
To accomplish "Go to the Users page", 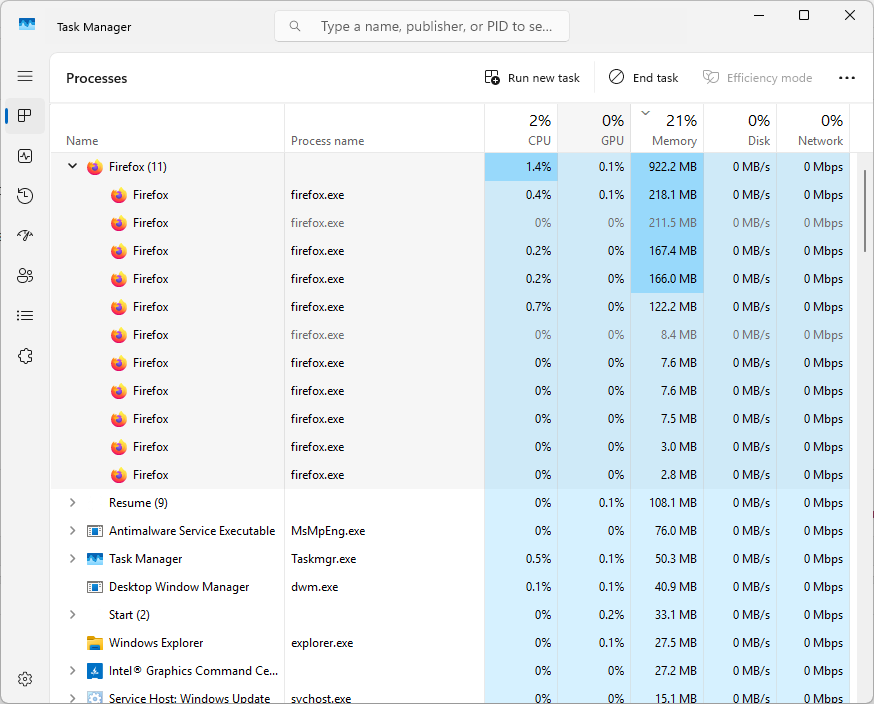I will point(25,276).
